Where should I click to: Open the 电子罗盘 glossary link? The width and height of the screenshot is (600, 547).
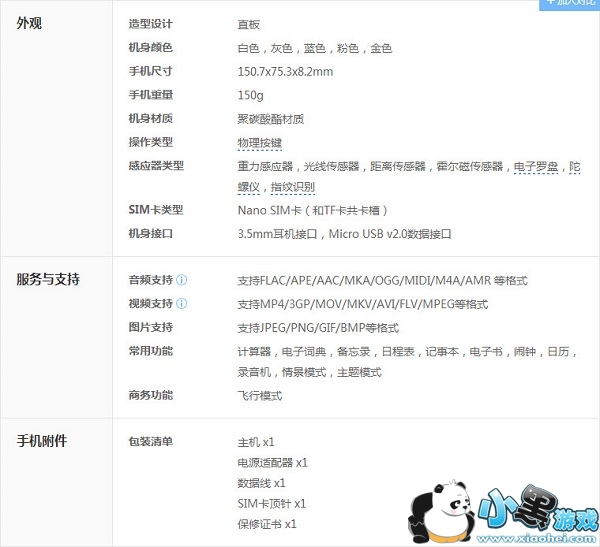point(536,167)
